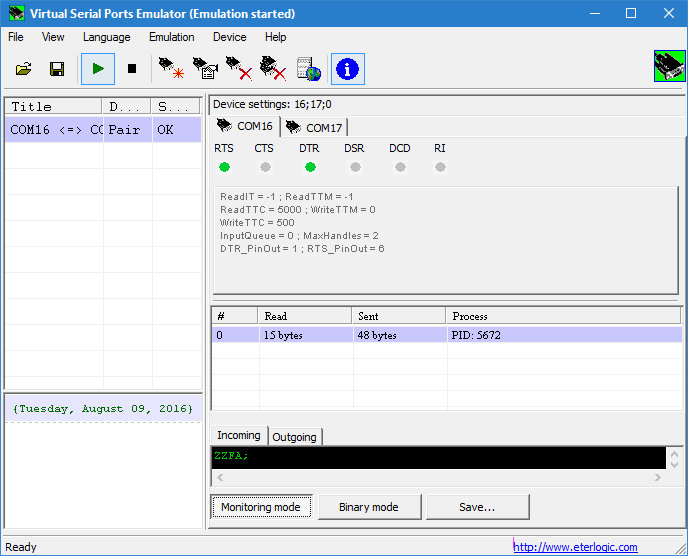688x556 pixels.
Task: Toggle the CTS signal indicator
Action: (x=265, y=167)
